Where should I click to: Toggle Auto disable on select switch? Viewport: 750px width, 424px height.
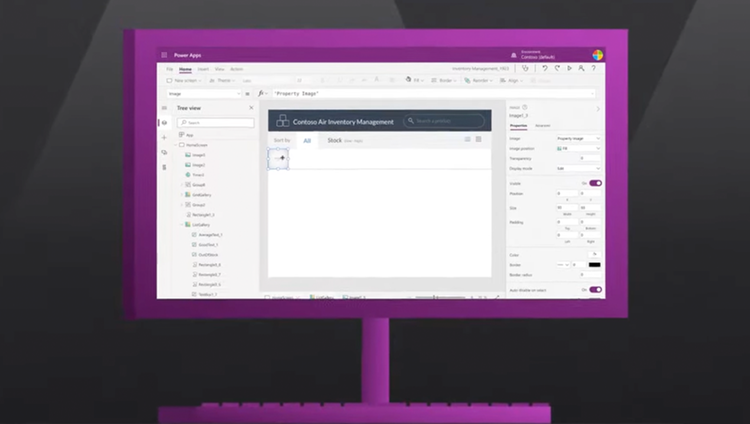[596, 290]
